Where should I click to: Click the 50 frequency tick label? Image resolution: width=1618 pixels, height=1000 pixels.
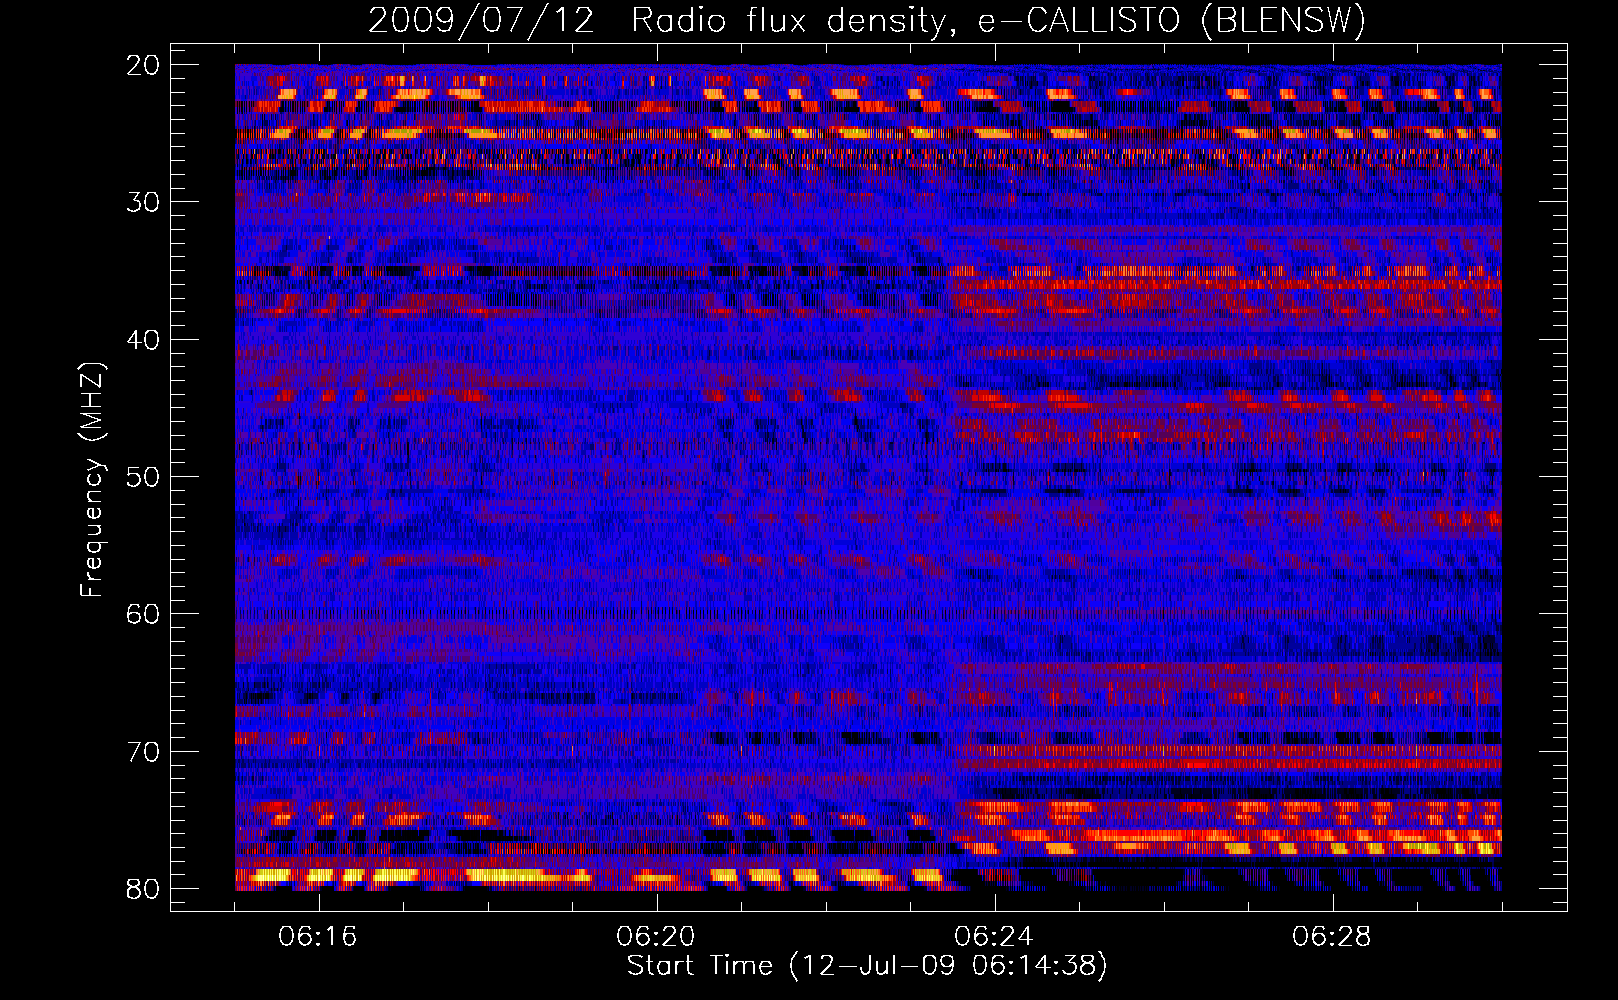point(144,477)
